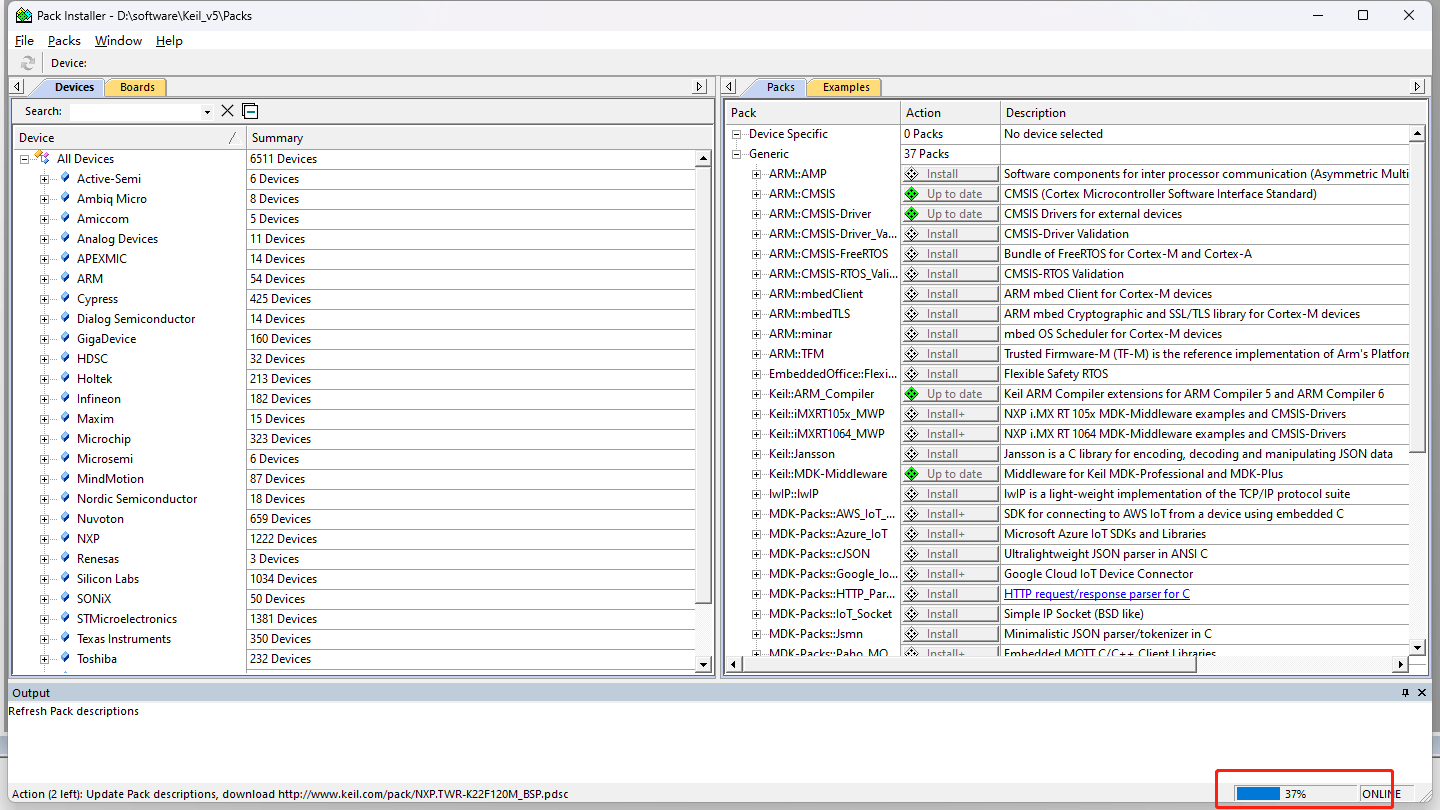Click the refresh pack descriptions toolbar icon
Viewport: 1440px width, 810px height.
(28, 63)
